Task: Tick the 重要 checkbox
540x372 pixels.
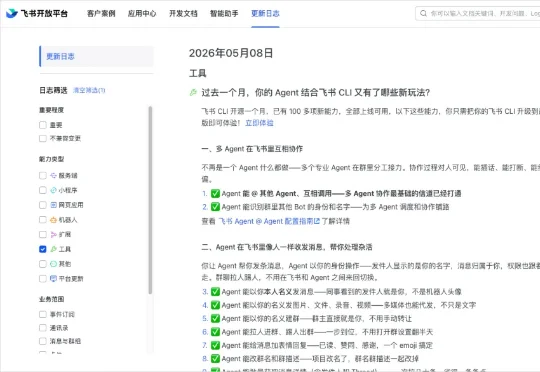Action: [x=43, y=125]
